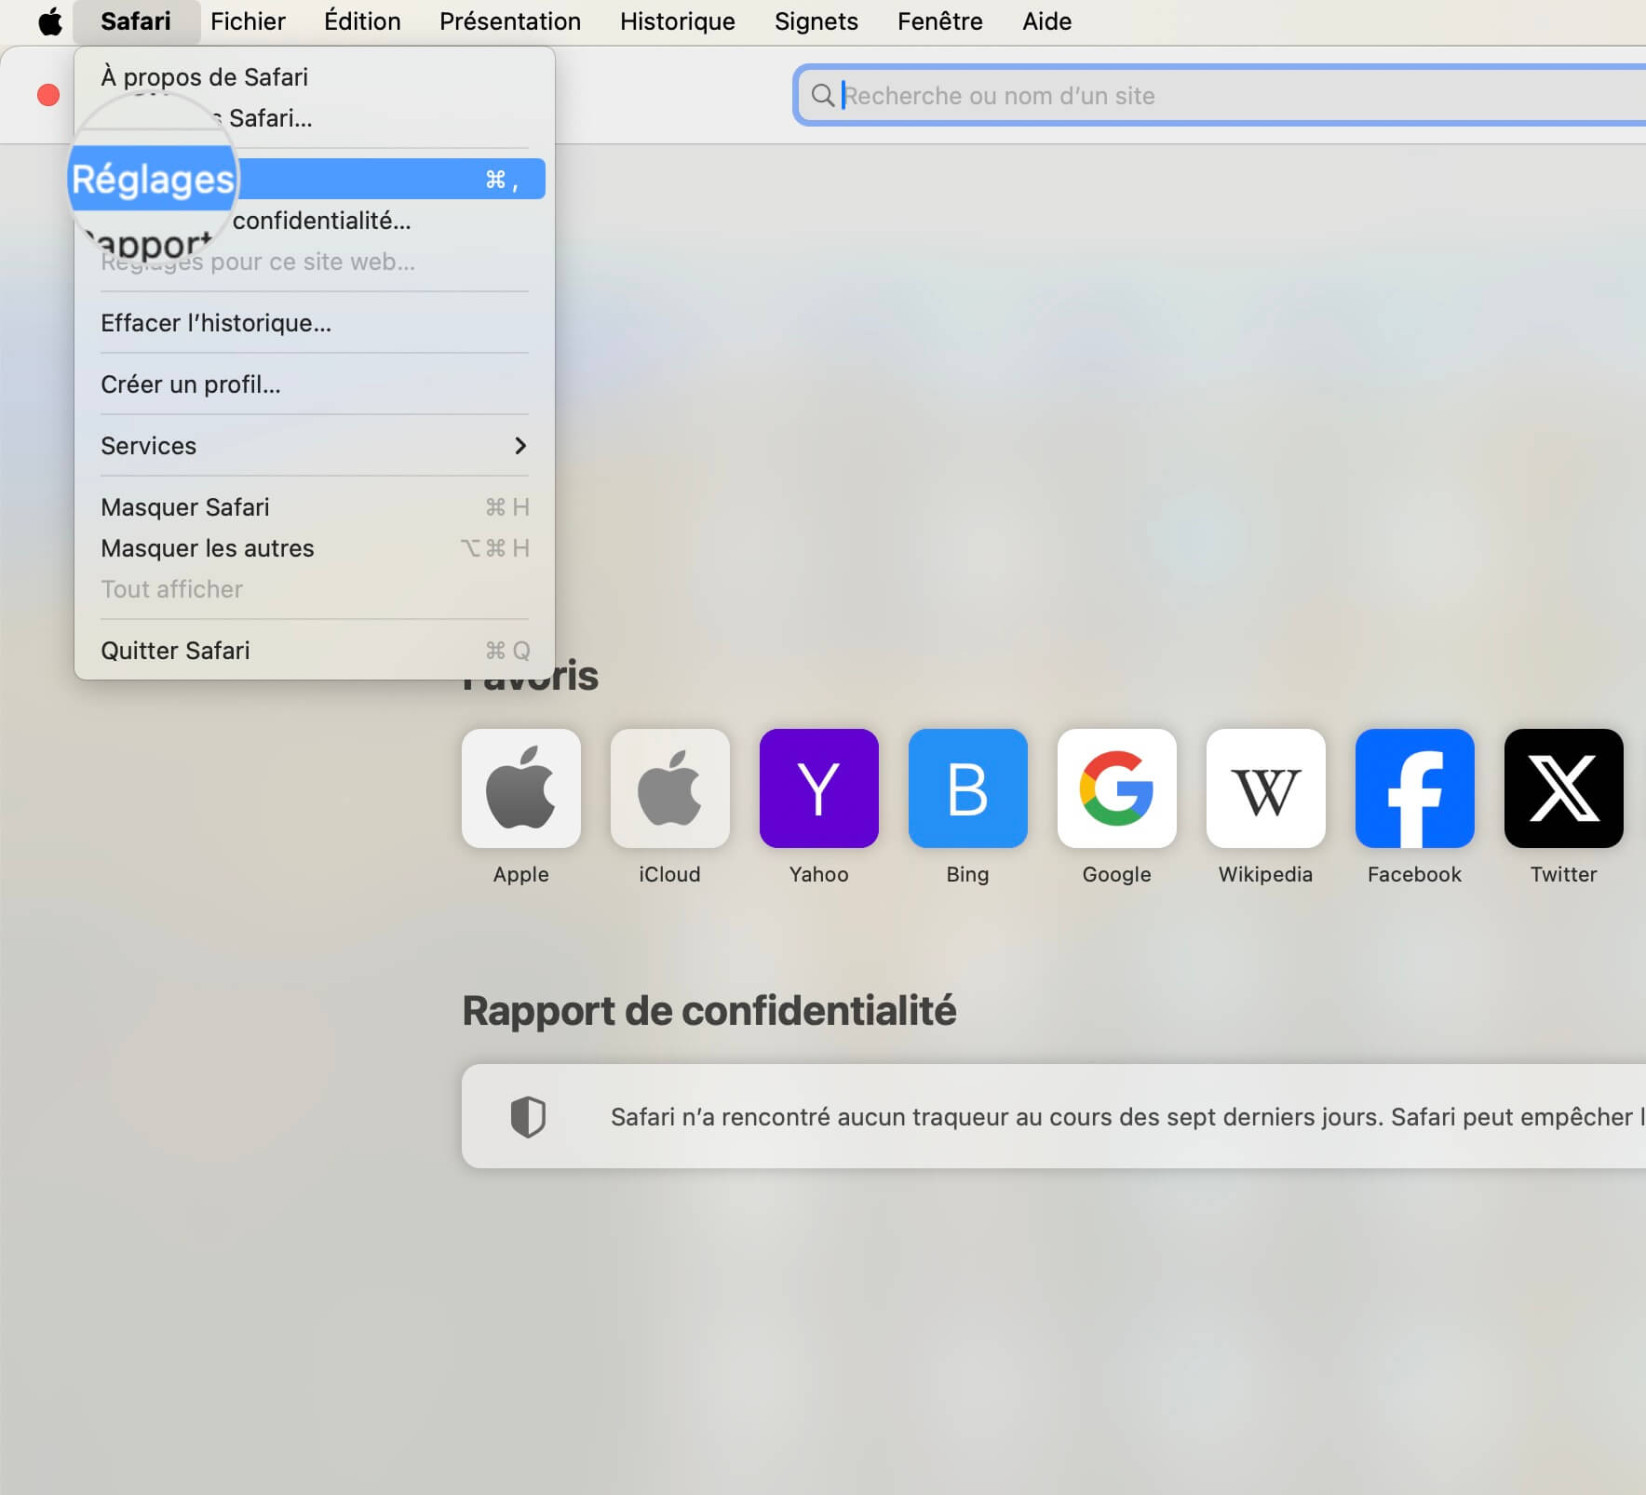
Task: Expand the Services submenu arrow
Action: pyautogui.click(x=520, y=445)
